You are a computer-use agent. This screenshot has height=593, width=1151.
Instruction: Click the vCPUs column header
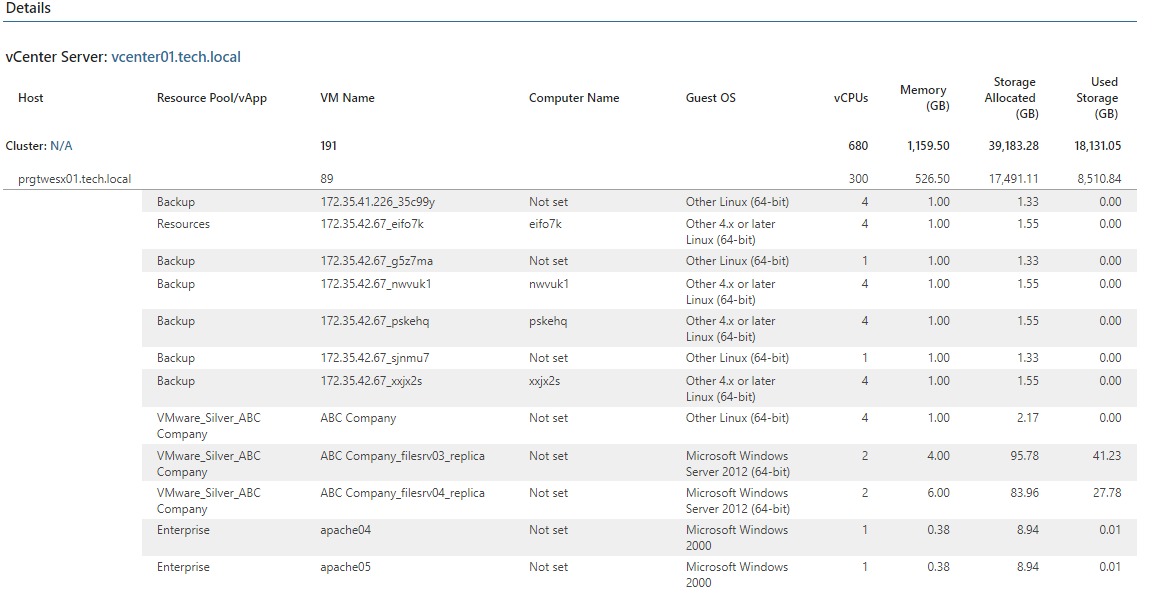point(851,98)
